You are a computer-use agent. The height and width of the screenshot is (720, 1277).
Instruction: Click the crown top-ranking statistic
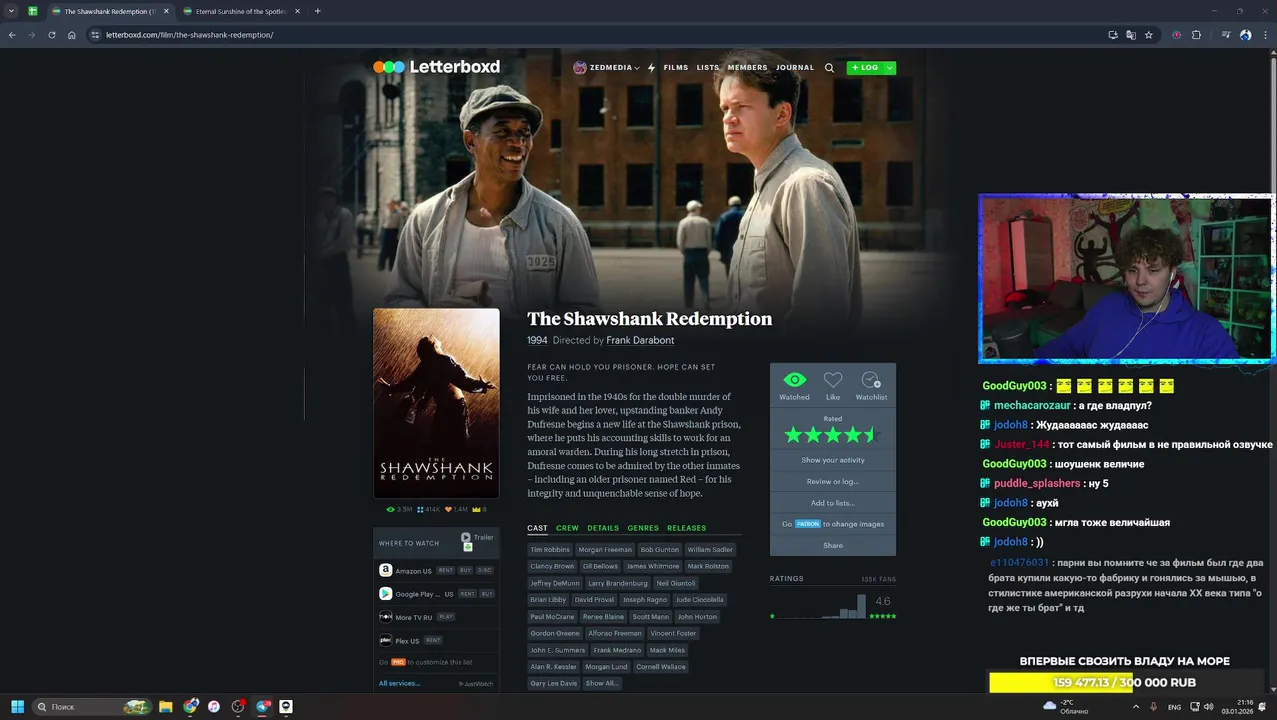[x=479, y=509]
